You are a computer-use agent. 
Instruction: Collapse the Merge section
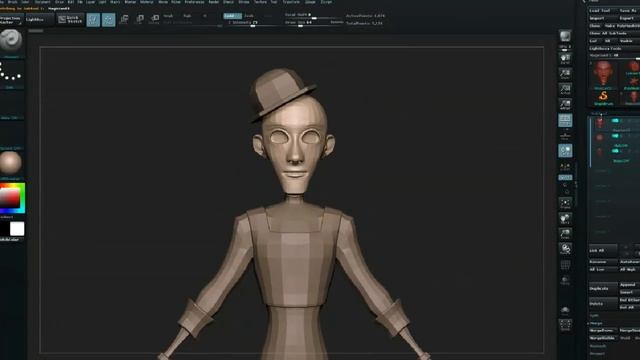[596, 323]
